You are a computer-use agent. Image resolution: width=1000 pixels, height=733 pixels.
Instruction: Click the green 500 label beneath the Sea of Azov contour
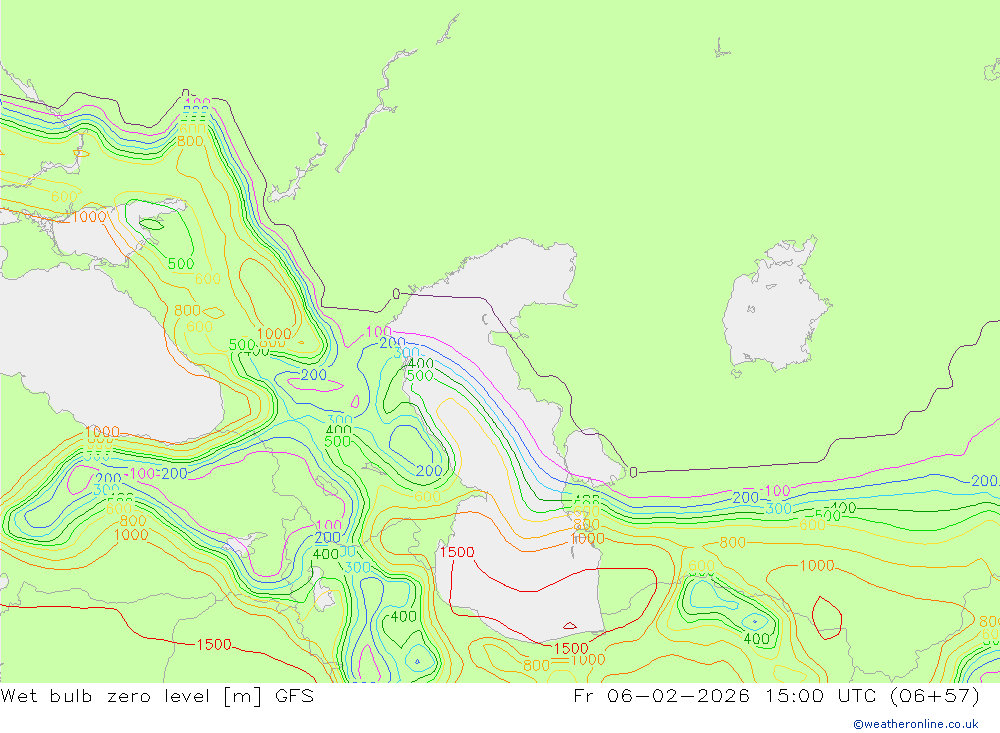[x=181, y=263]
